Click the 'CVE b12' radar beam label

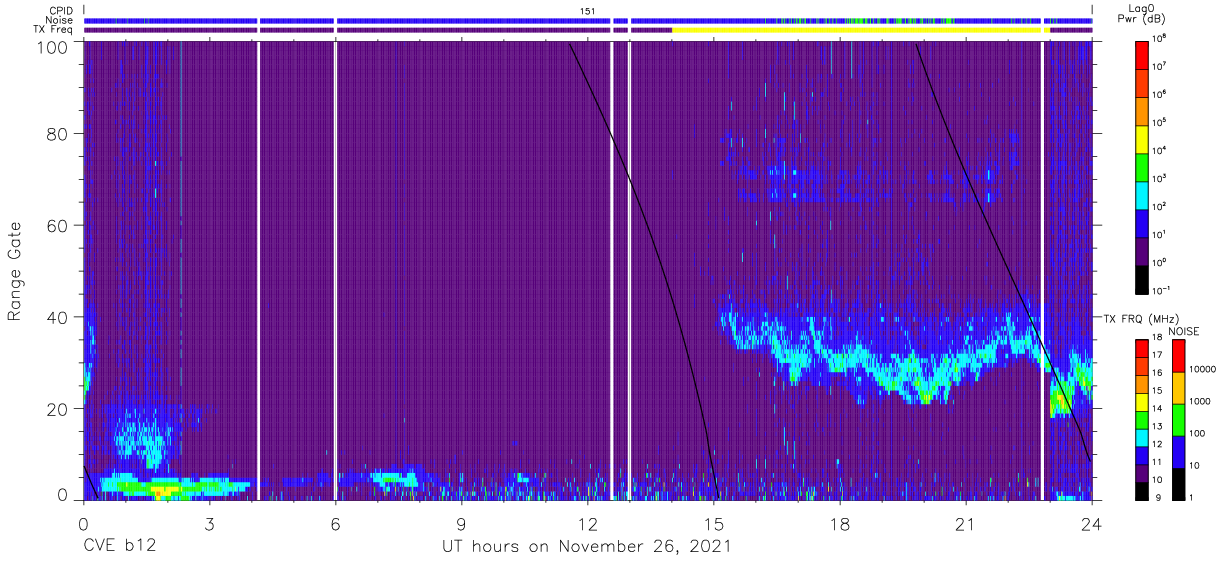click(118, 546)
